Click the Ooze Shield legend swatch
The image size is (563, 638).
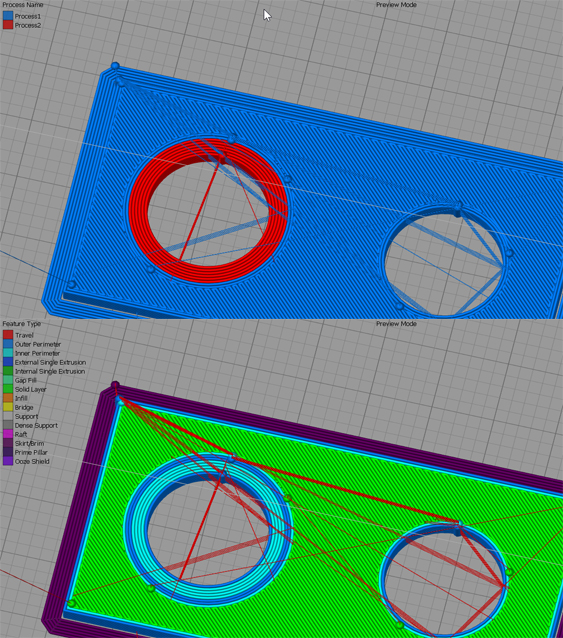8,461
